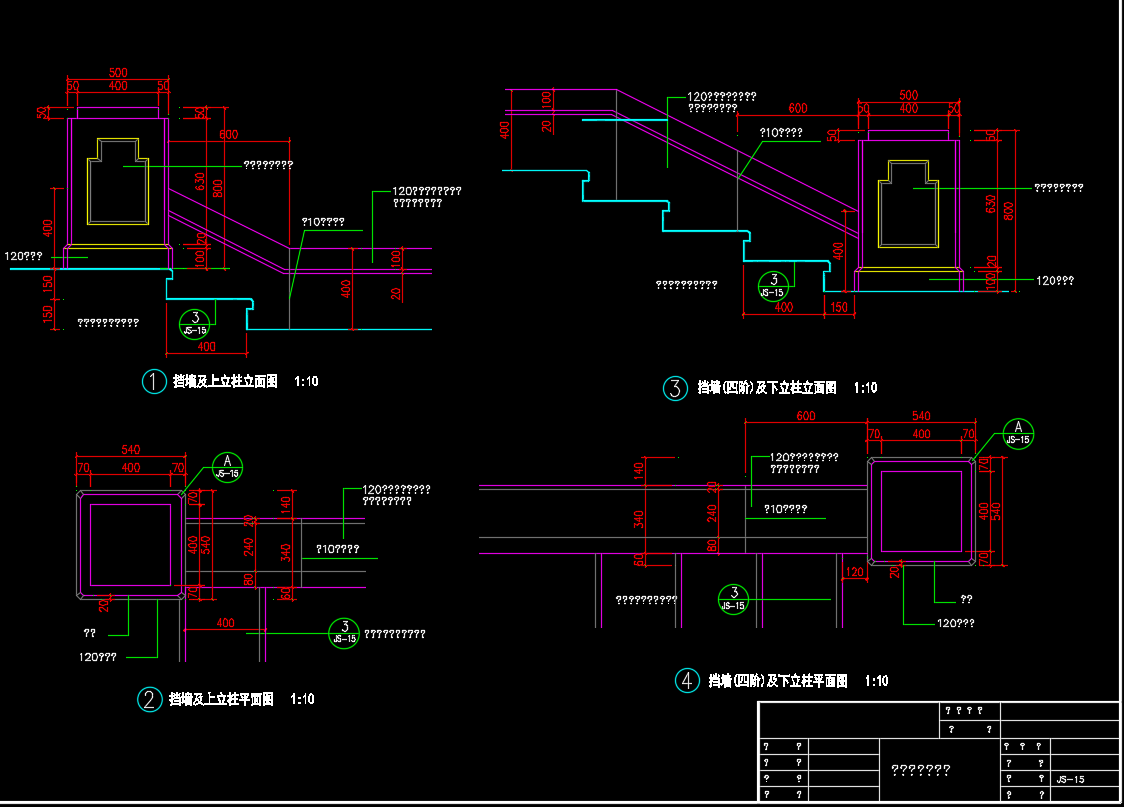Screen dimensions: 1124x807
Task: Select the 500 dimension atop drawing 1
Action: pyautogui.click(x=118, y=72)
